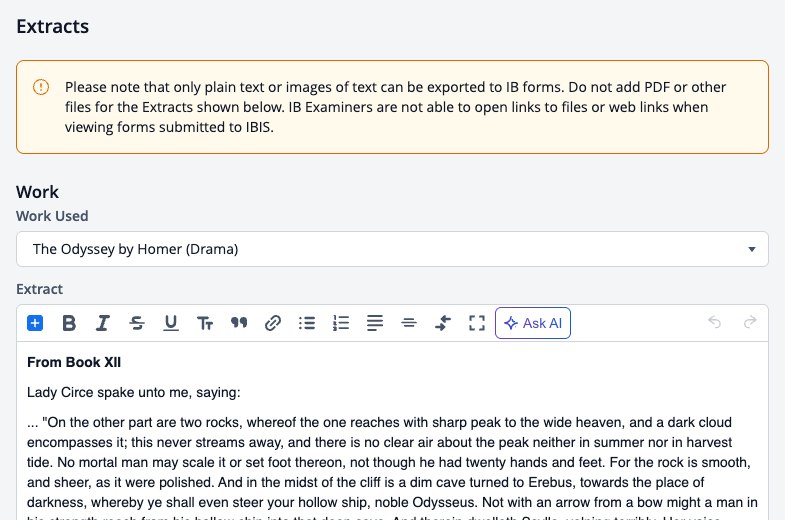Open the Ask AI assistant
The width and height of the screenshot is (785, 520).
point(533,323)
